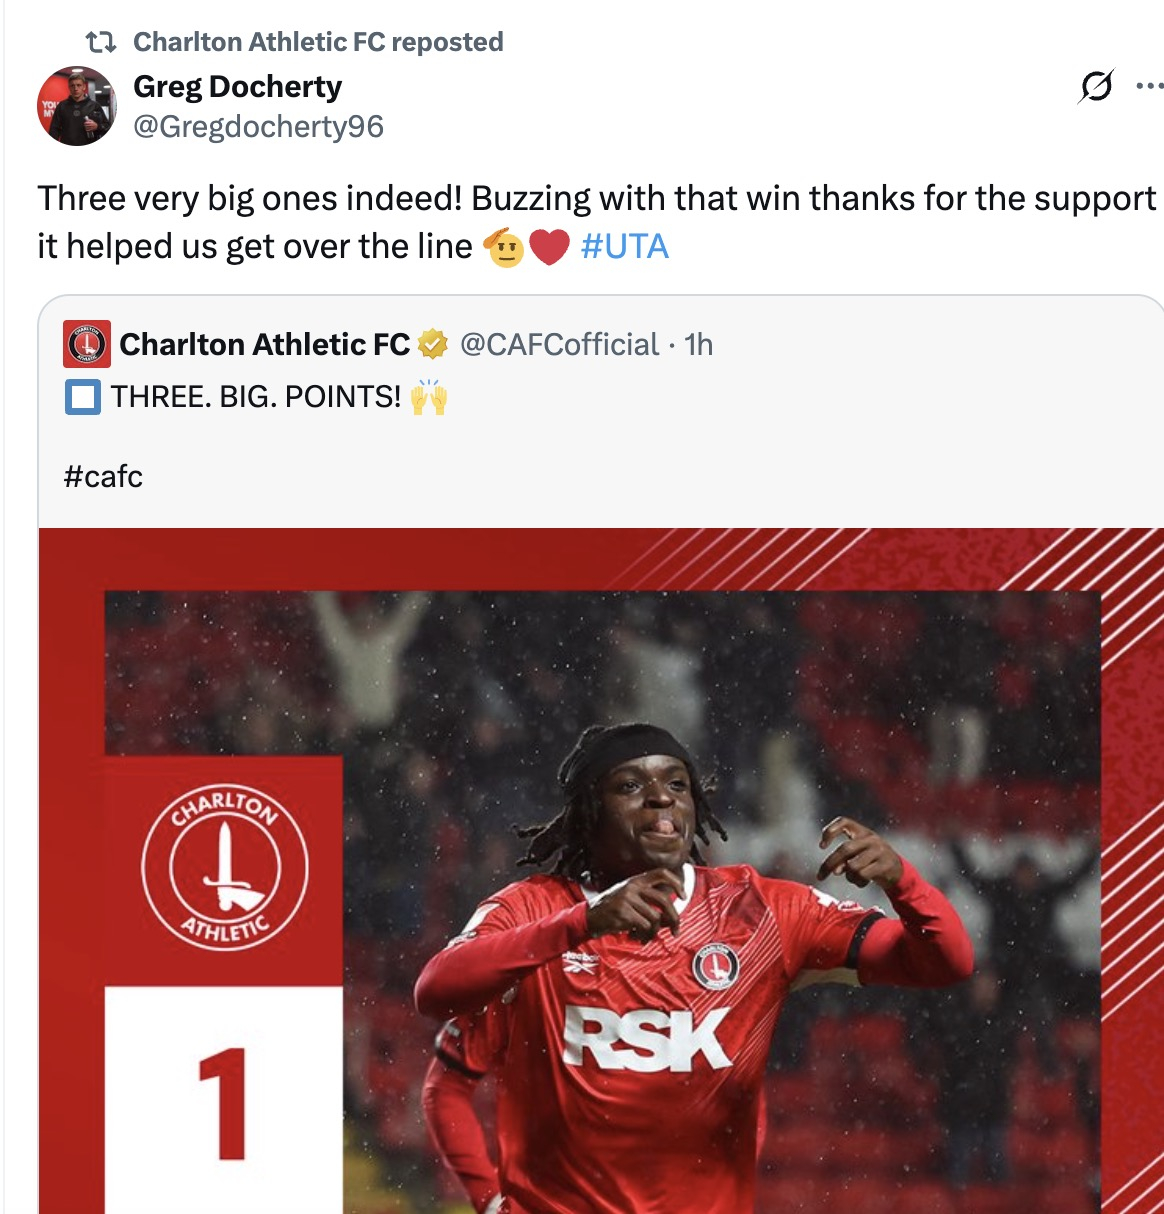Click 'Charlton Athletic FC reposted' label

pyautogui.click(x=318, y=42)
